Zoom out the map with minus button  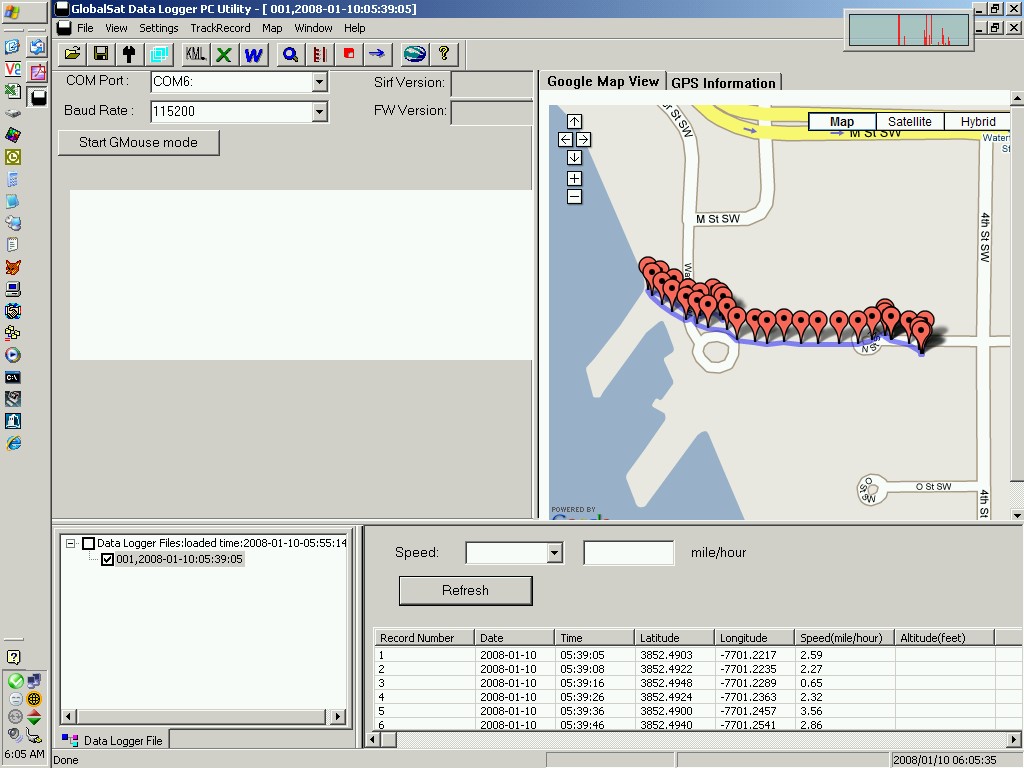574,197
